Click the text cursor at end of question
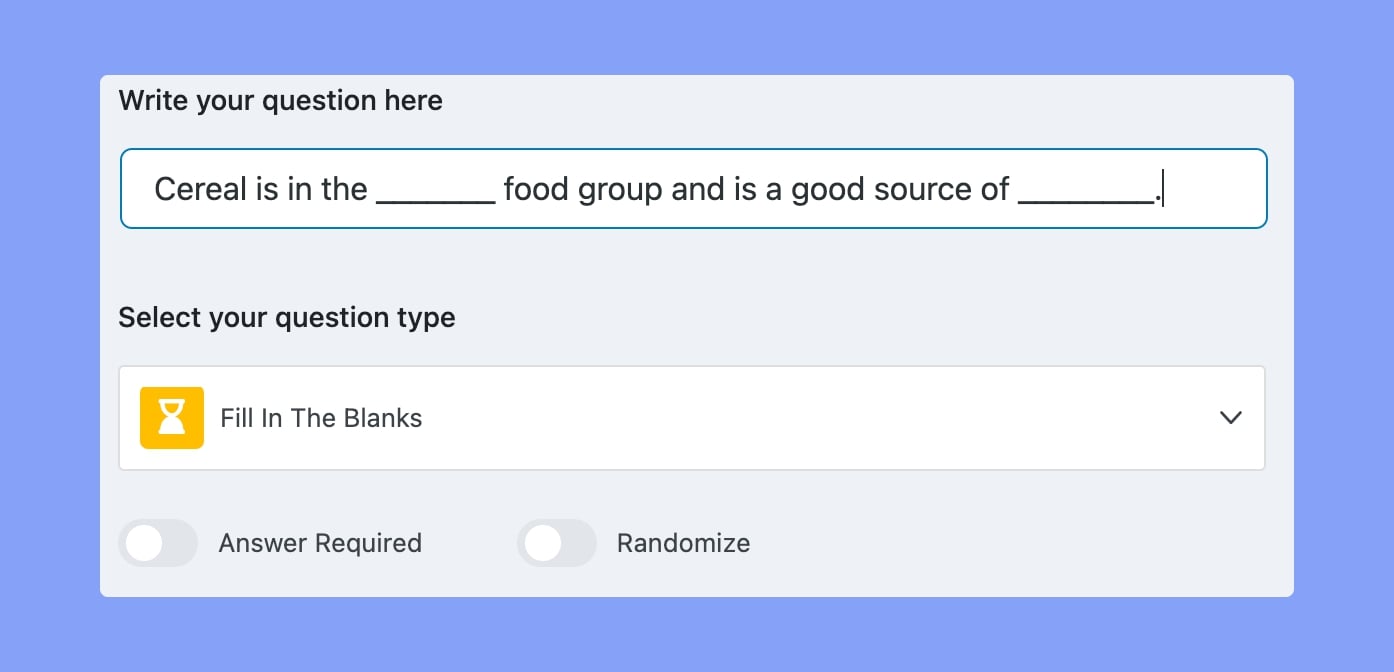Viewport: 1394px width, 672px height. pos(1163,189)
